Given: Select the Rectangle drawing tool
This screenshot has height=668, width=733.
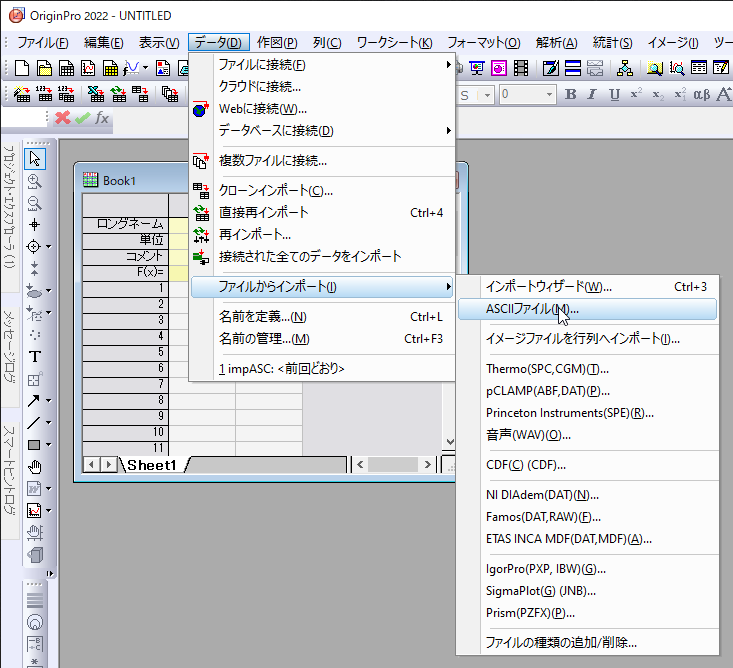Looking at the screenshot, I should pos(34,445).
